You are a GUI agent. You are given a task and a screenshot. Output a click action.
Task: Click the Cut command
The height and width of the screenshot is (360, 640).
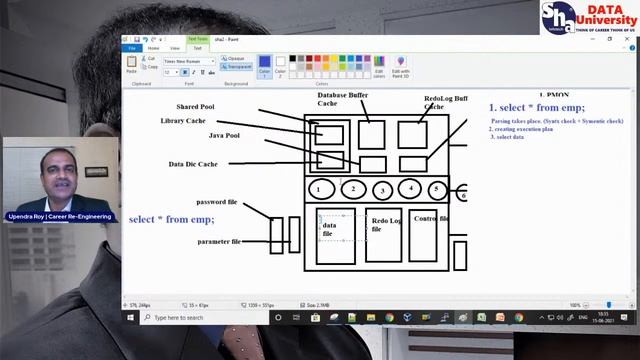point(149,58)
